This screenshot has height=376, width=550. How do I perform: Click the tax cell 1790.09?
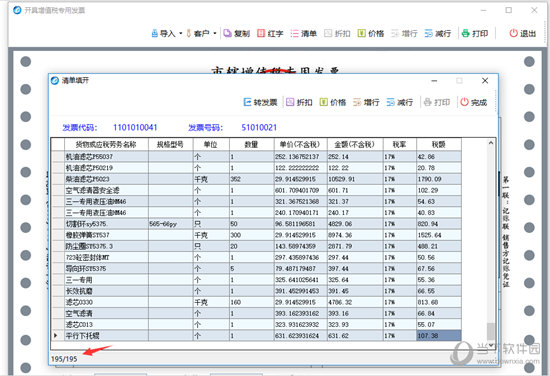439,179
